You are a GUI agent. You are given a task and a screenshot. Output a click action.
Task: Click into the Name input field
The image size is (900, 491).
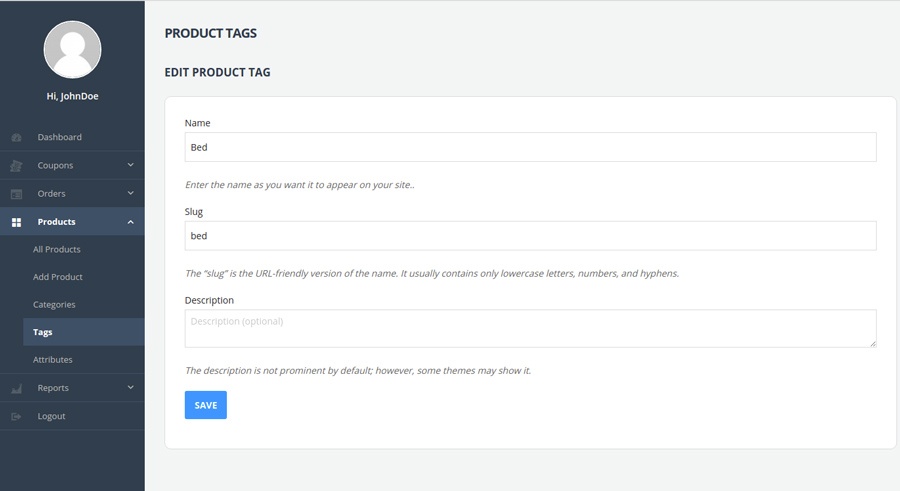coord(530,147)
